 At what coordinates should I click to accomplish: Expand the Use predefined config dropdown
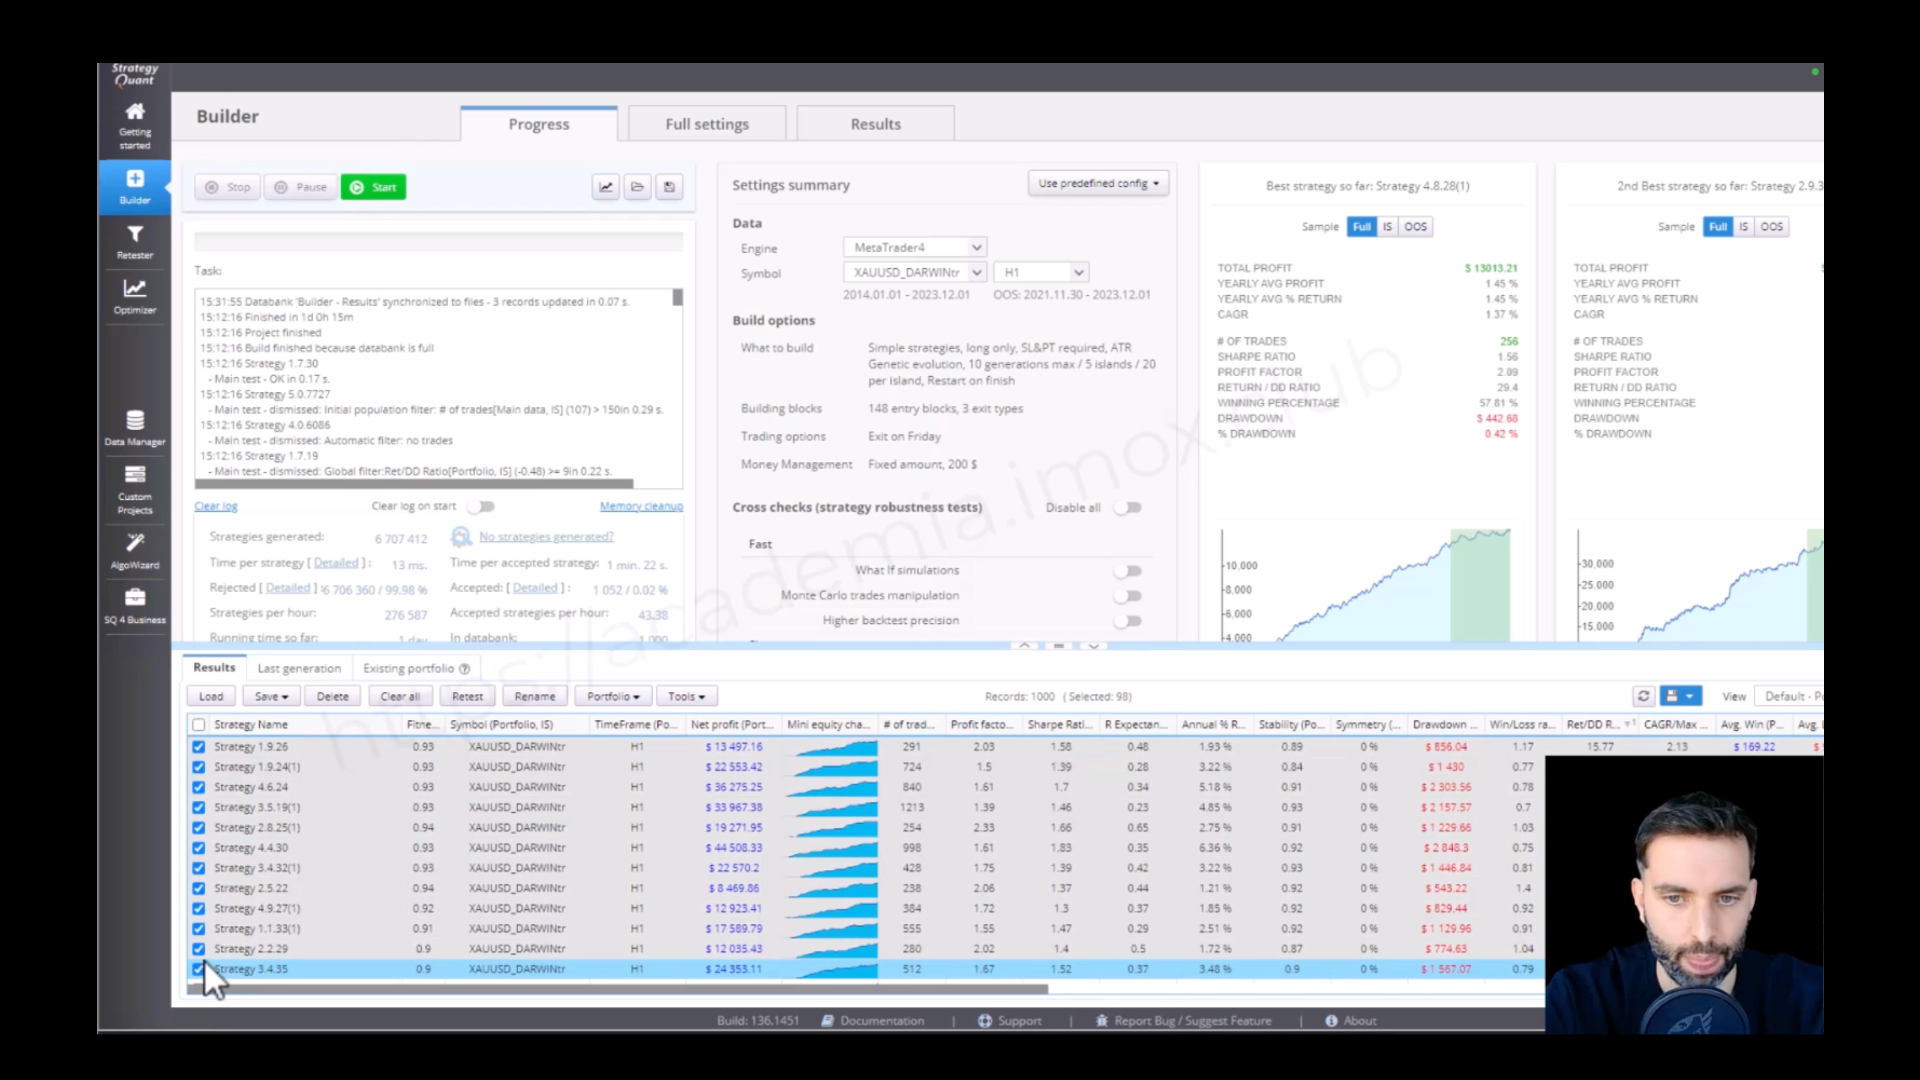coord(1098,183)
